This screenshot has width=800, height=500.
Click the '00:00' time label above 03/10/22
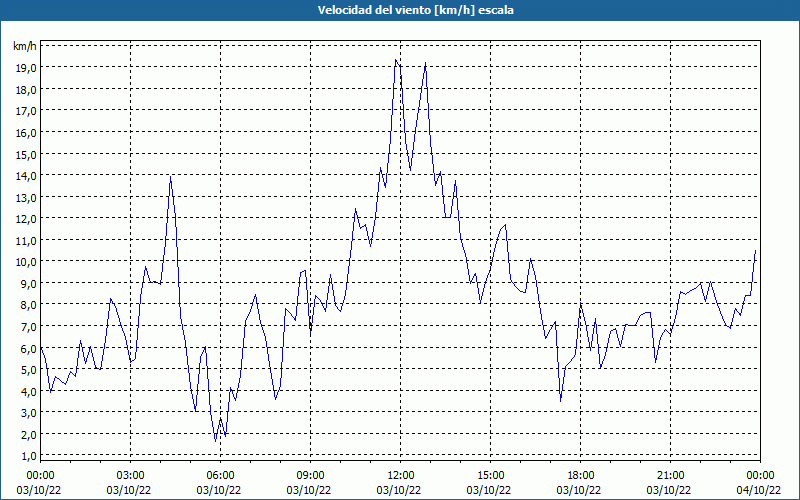point(40,476)
